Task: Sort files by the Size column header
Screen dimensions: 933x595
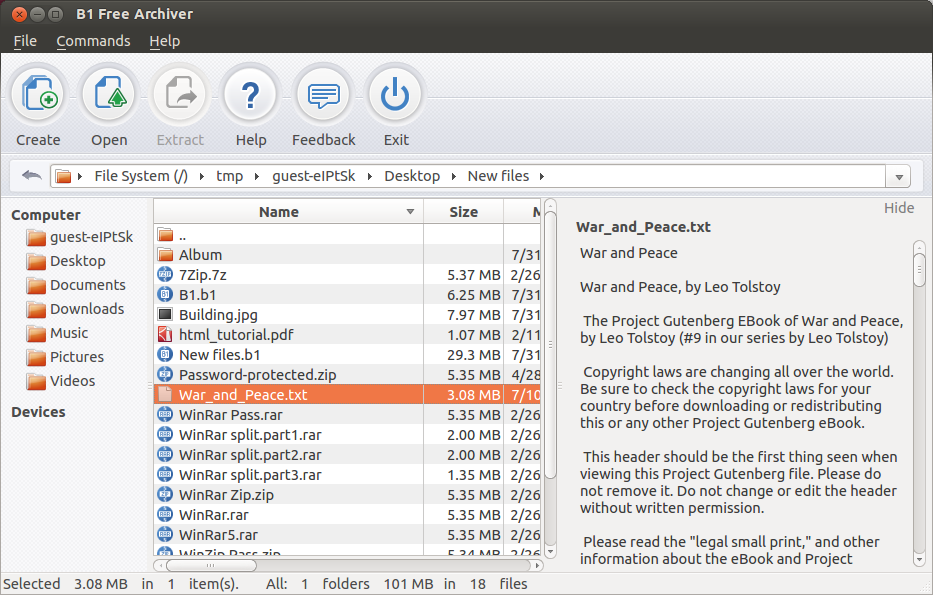Action: [x=464, y=212]
